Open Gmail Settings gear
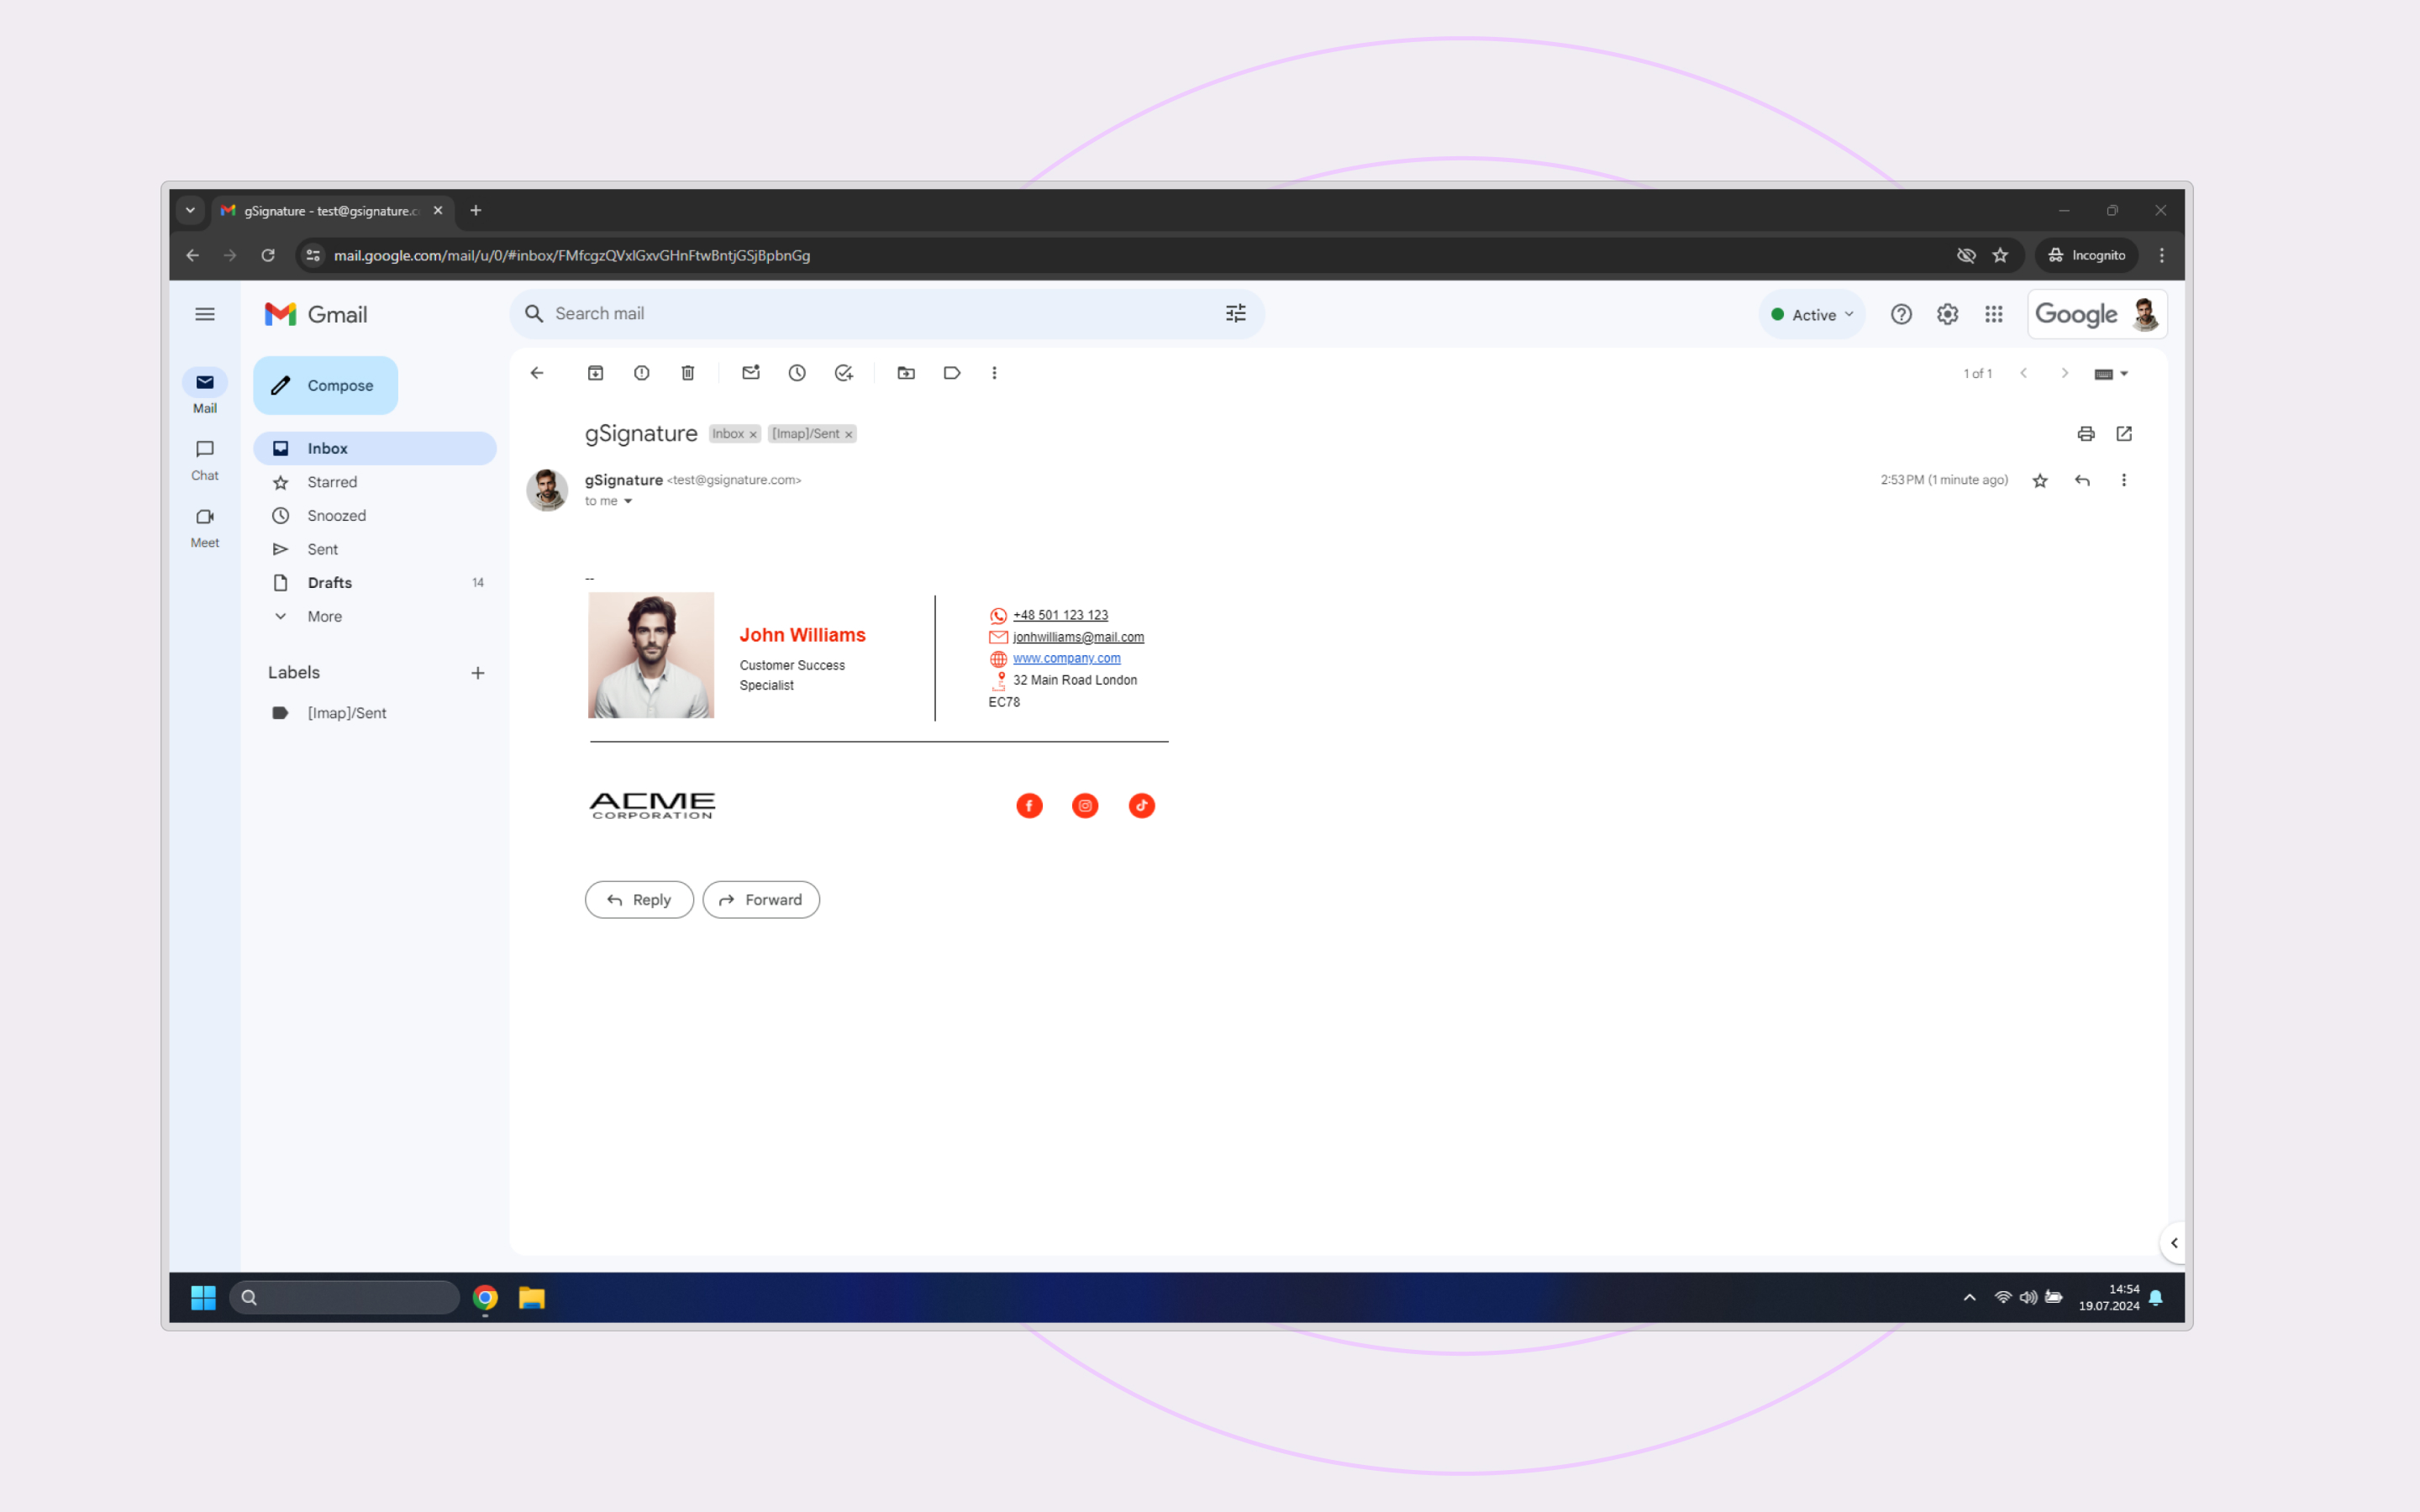Image resolution: width=2420 pixels, height=1512 pixels. [1947, 315]
